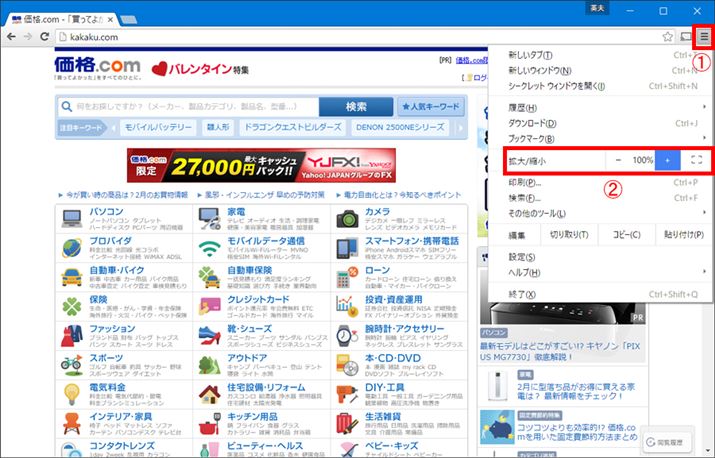Choose 検索(F)... in the menu

point(600,198)
